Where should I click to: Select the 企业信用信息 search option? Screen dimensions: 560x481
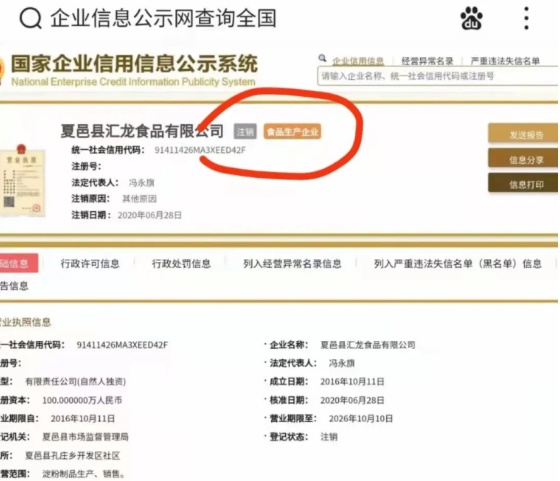click(x=358, y=61)
